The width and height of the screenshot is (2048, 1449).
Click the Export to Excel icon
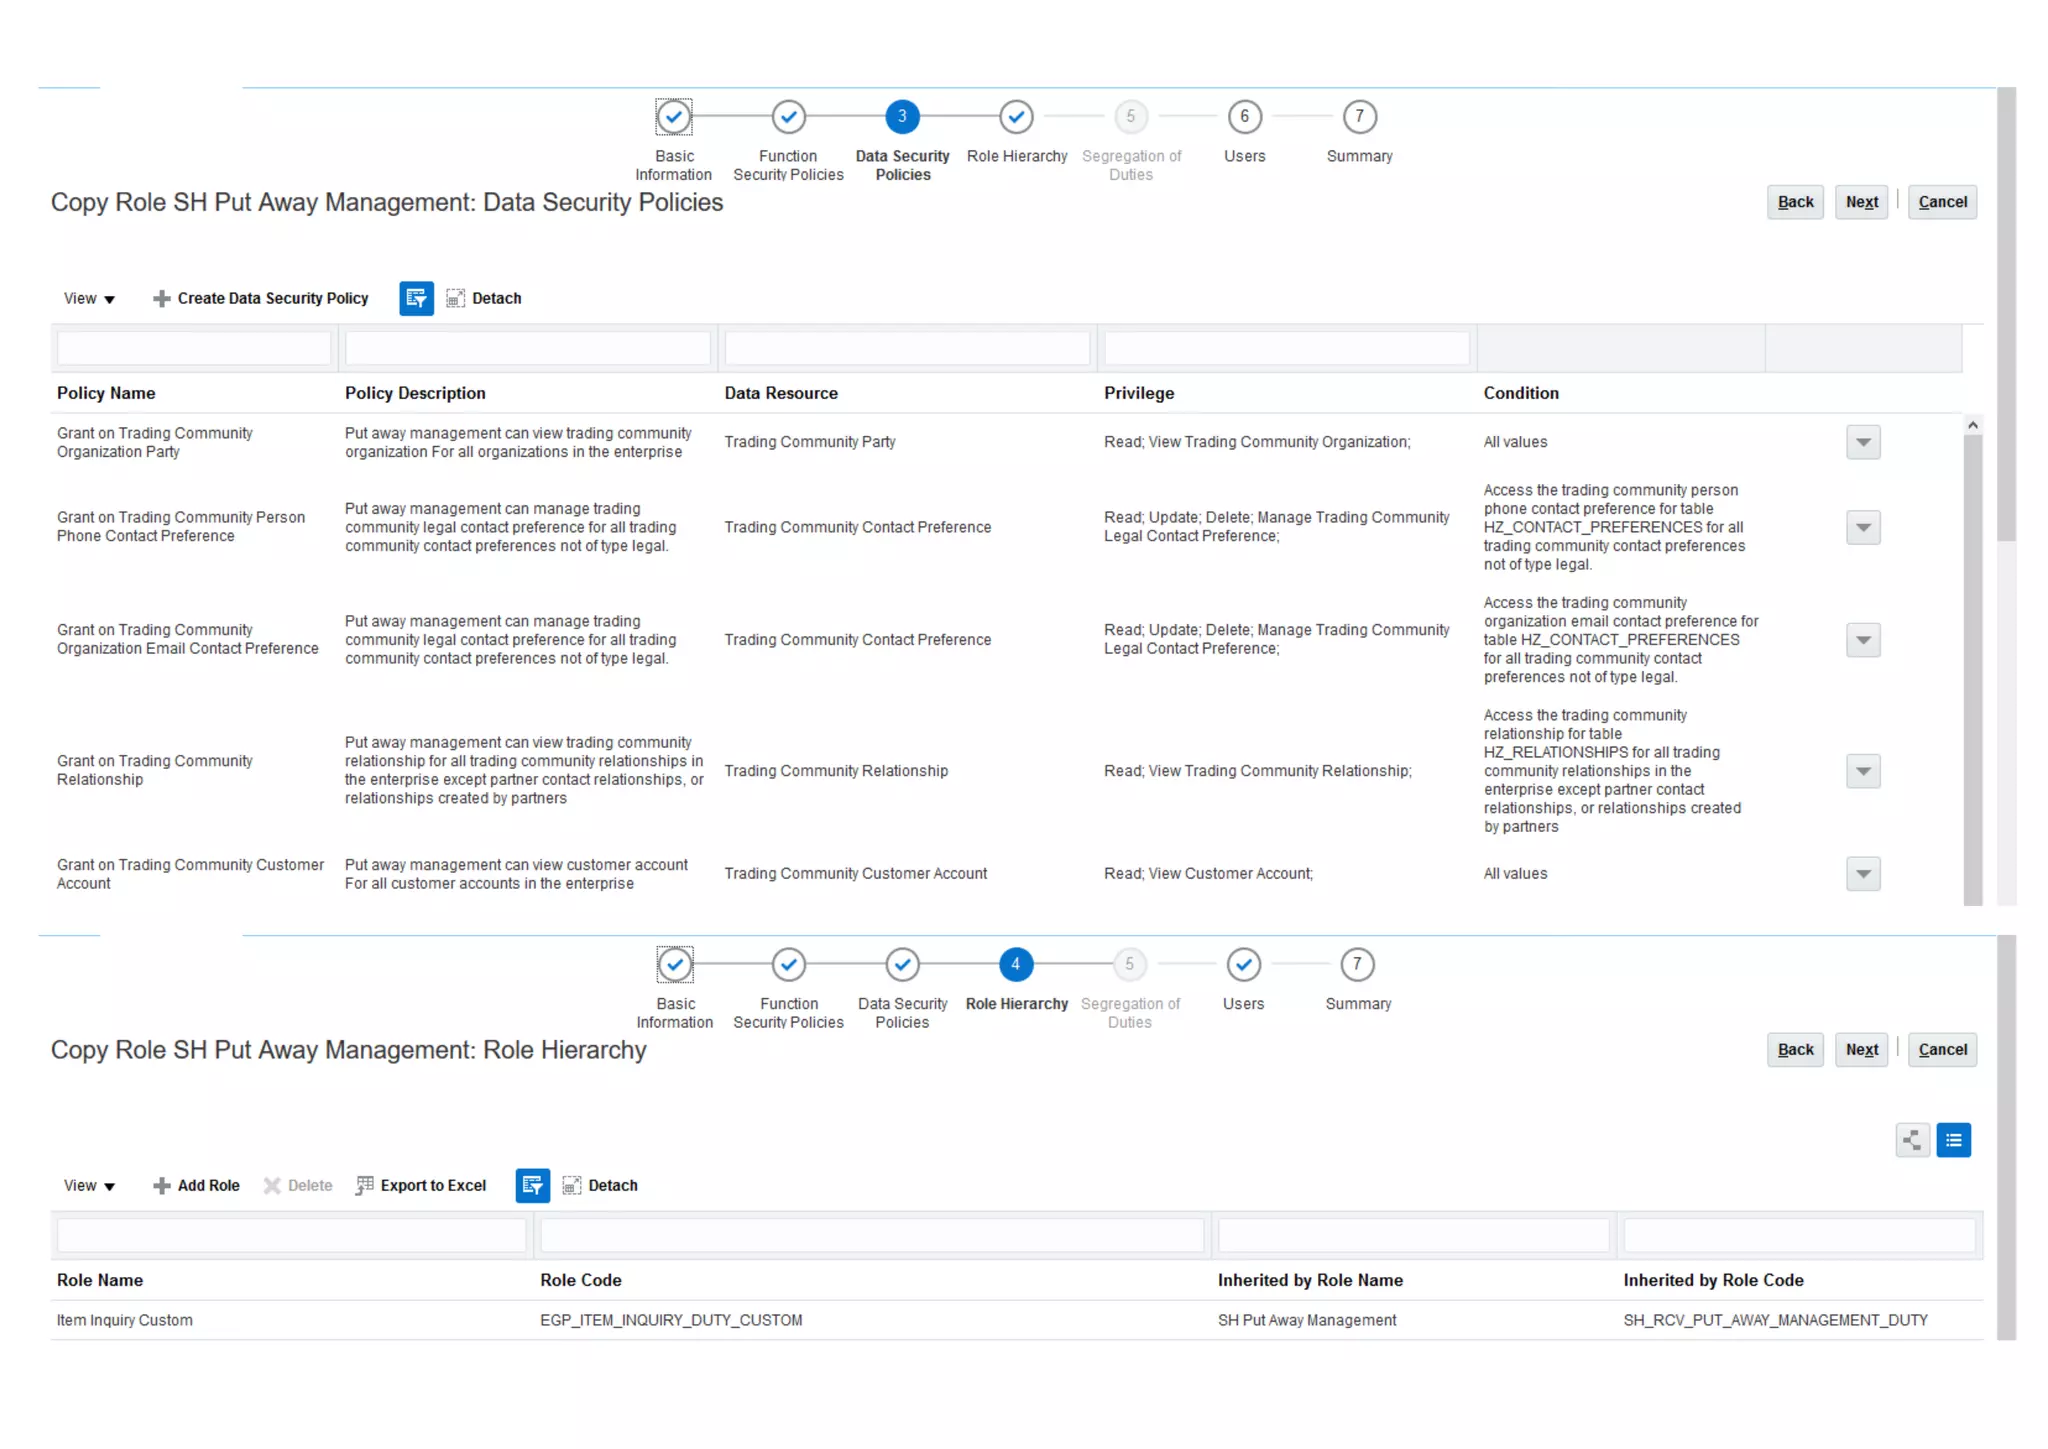click(365, 1185)
